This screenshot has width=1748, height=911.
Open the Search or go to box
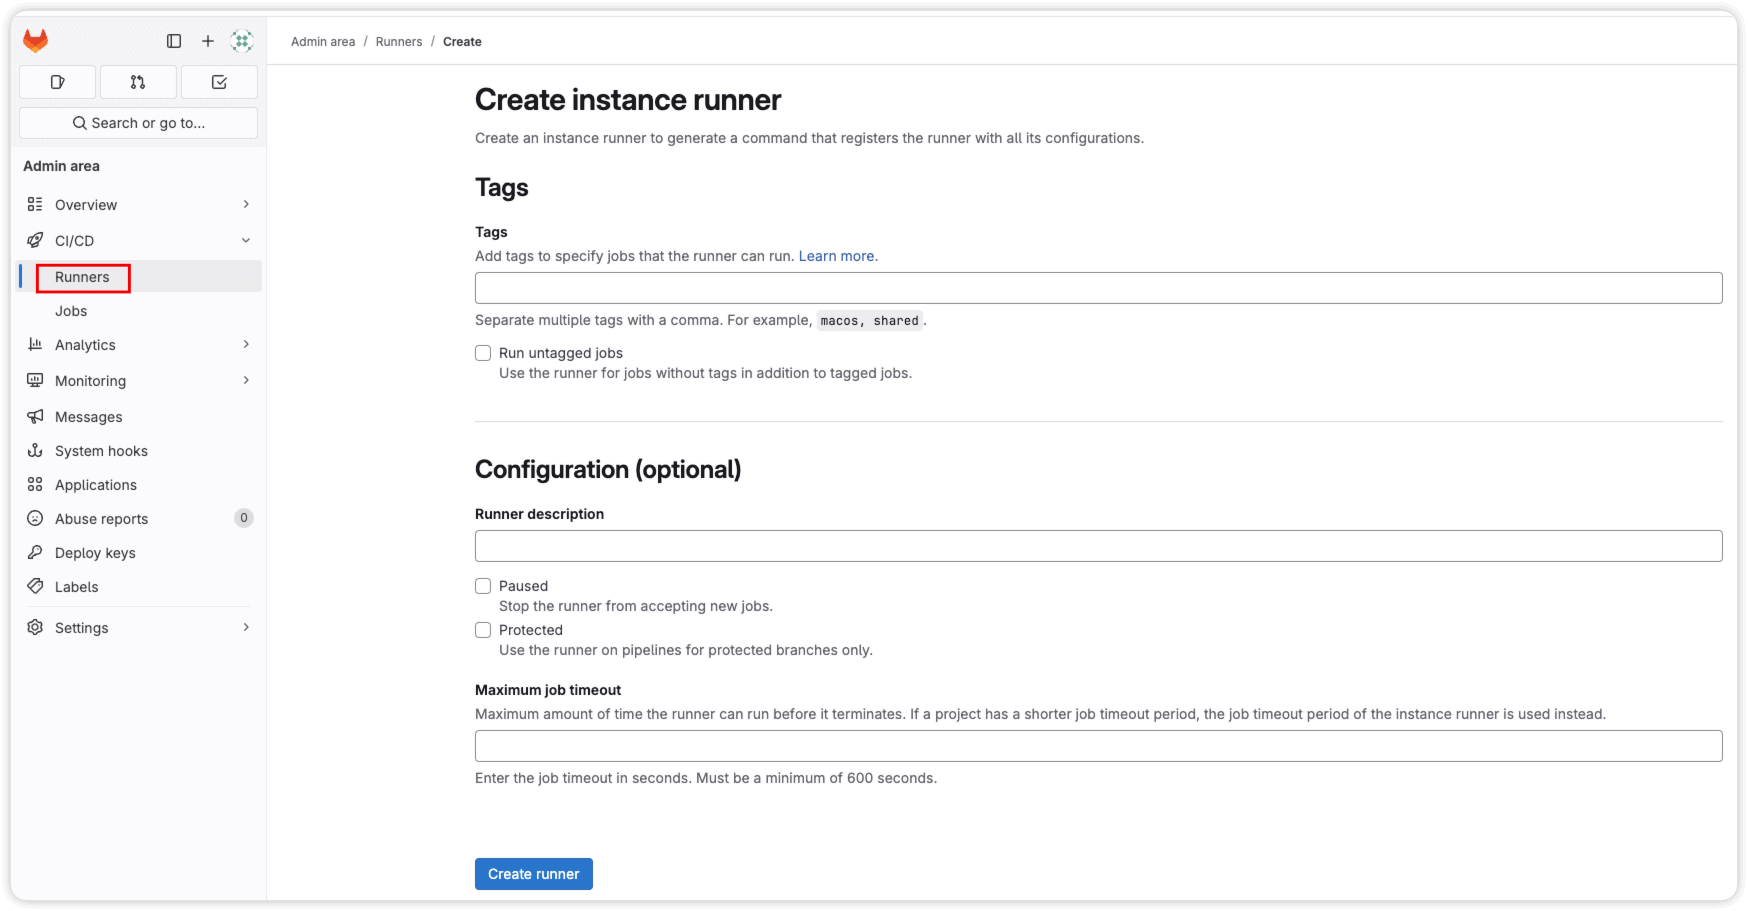139,123
